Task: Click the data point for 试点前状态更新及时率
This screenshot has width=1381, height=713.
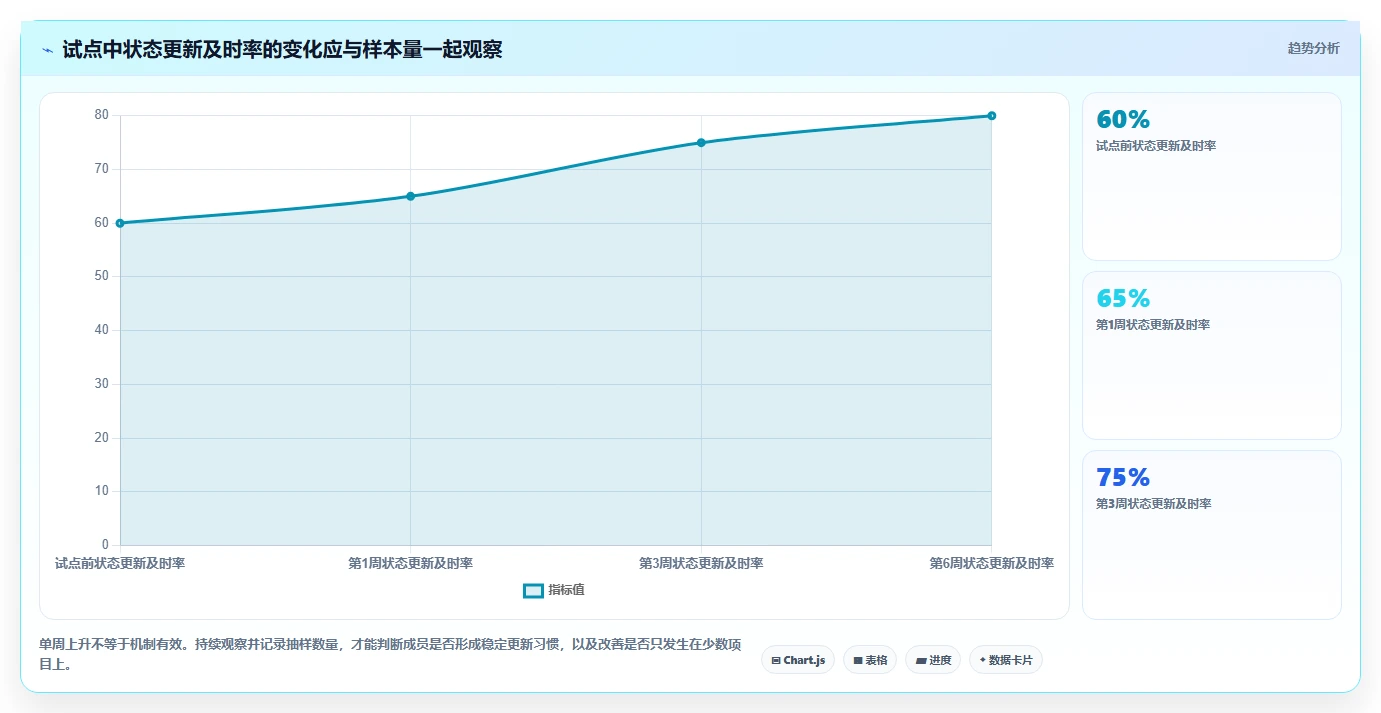Action: click(120, 223)
